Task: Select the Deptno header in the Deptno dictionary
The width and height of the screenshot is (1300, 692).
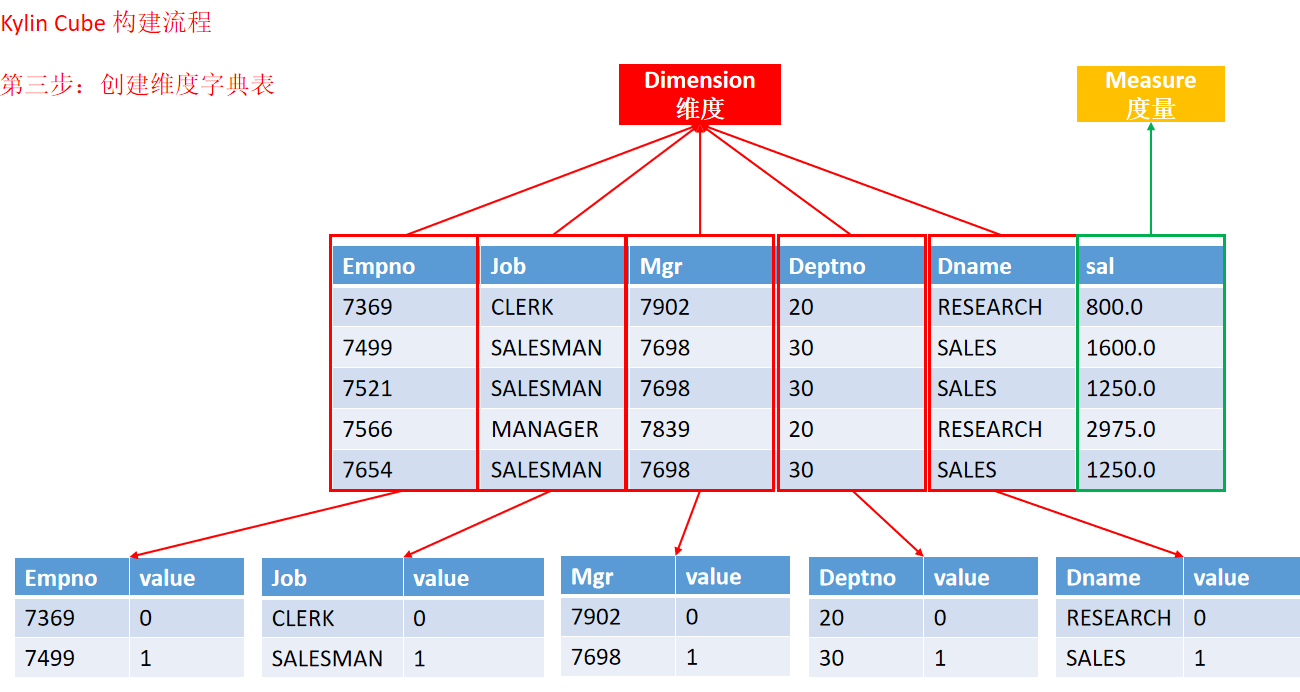Action: click(866, 577)
